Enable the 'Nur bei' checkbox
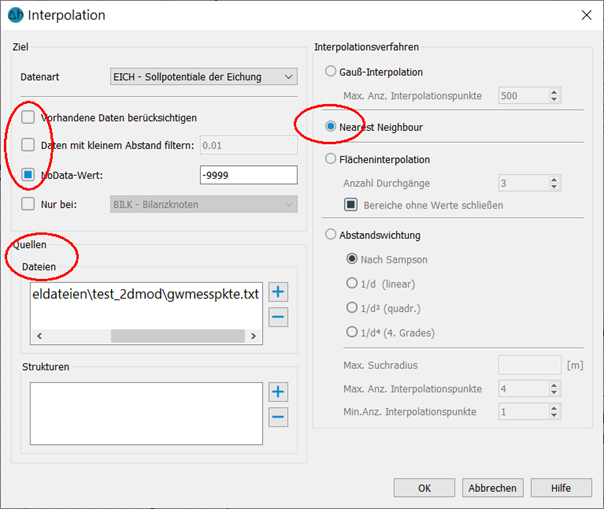 coord(28,204)
